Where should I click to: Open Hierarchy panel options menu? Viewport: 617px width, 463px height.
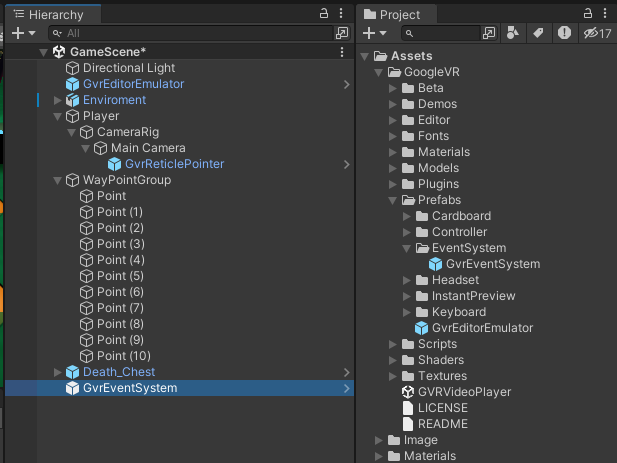point(341,14)
